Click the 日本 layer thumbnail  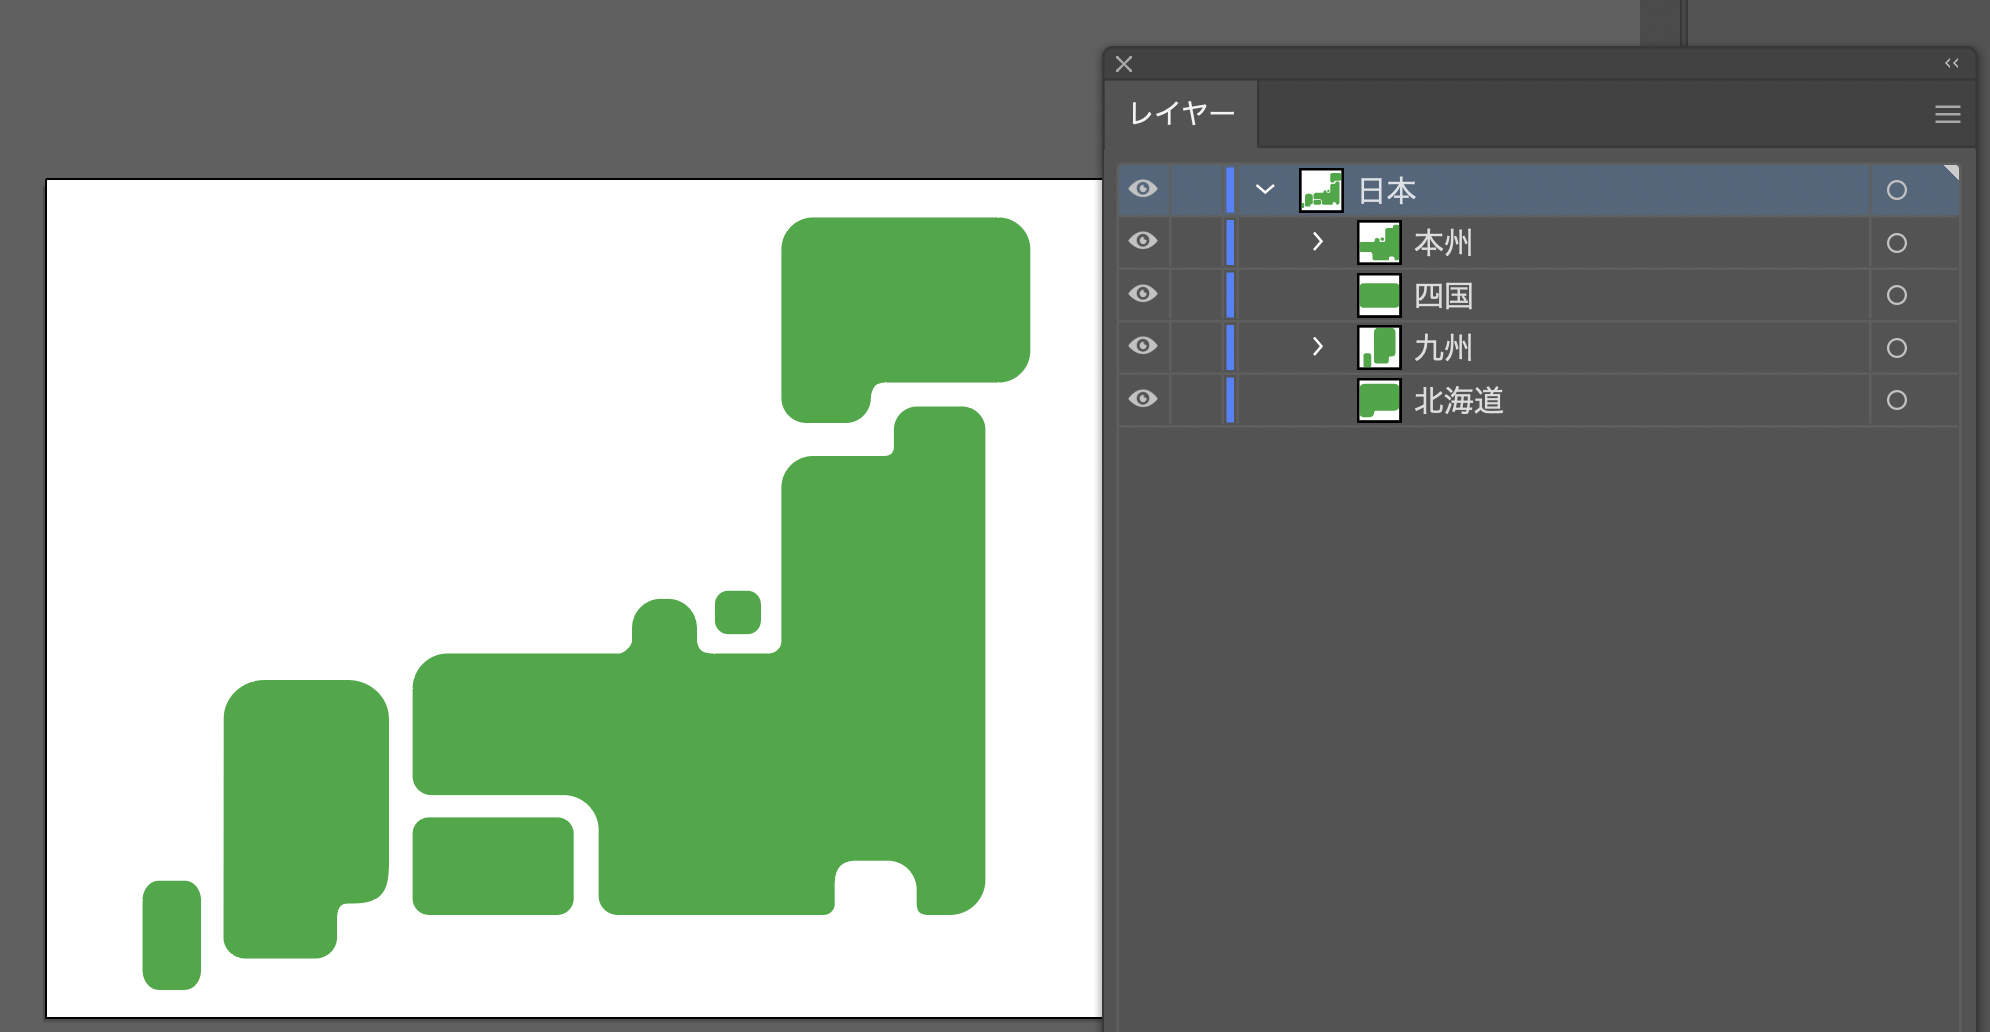[1322, 189]
